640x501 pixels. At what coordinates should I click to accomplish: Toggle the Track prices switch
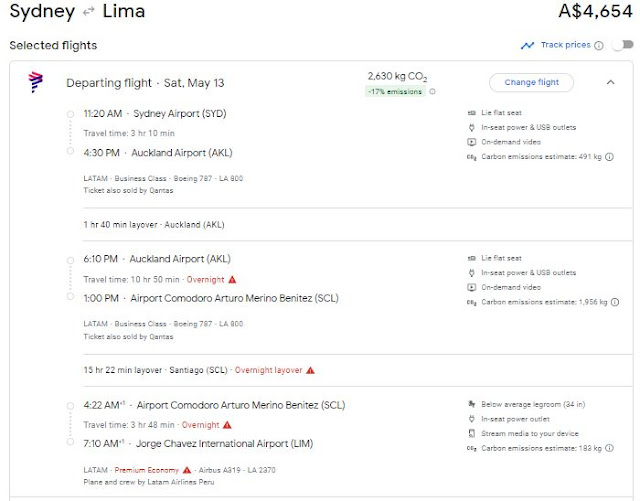[x=623, y=45]
